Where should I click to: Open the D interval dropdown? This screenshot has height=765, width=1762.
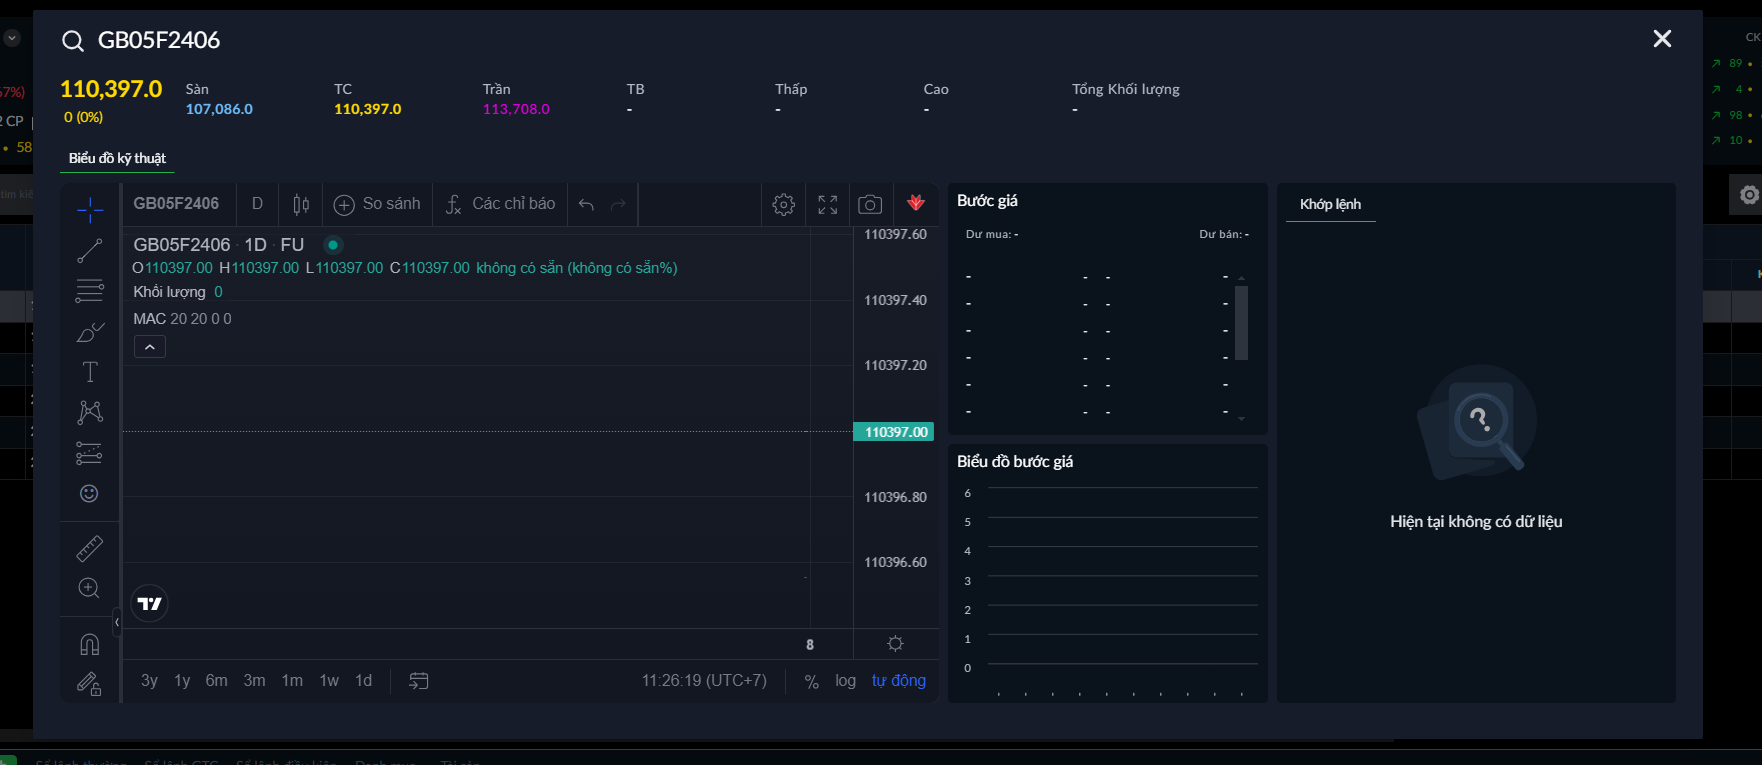[257, 204]
